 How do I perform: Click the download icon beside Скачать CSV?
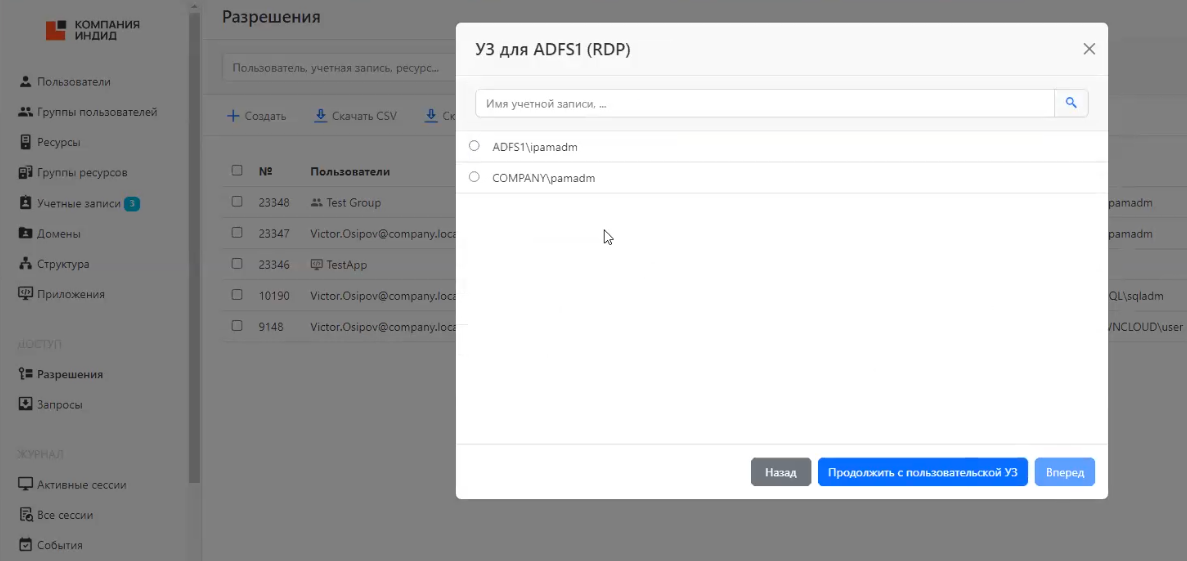coord(320,116)
